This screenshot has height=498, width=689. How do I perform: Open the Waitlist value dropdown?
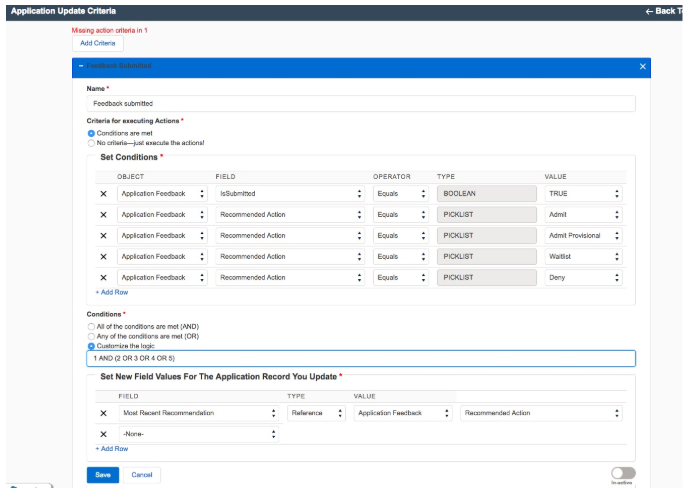pyautogui.click(x=584, y=256)
